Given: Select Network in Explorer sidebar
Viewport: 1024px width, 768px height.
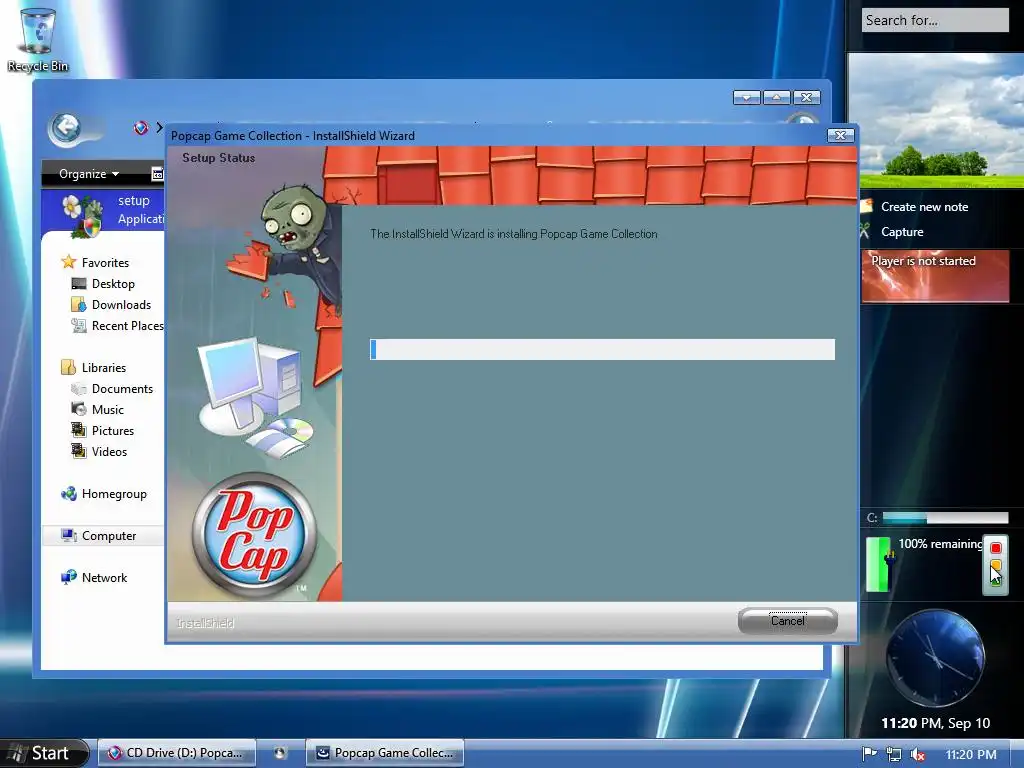Looking at the screenshot, I should tap(104, 577).
